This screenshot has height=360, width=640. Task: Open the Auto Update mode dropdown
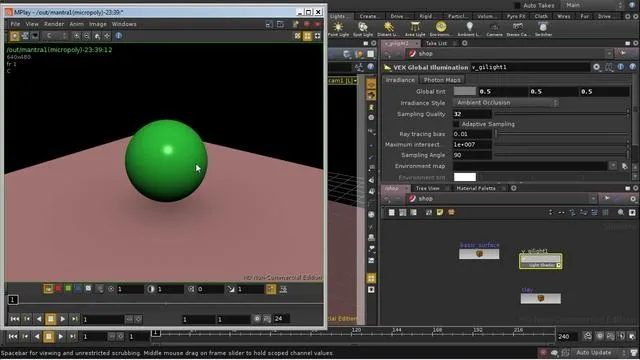pyautogui.click(x=599, y=352)
